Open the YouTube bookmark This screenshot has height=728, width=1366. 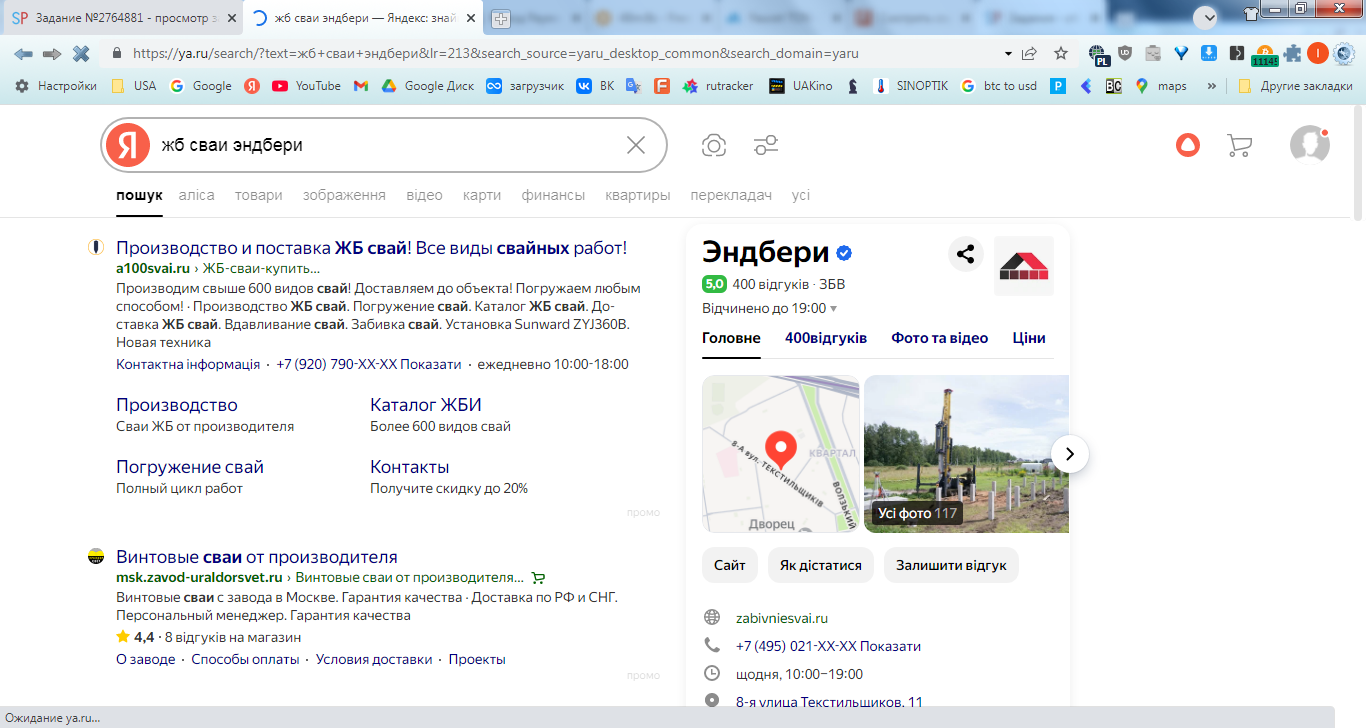click(306, 86)
